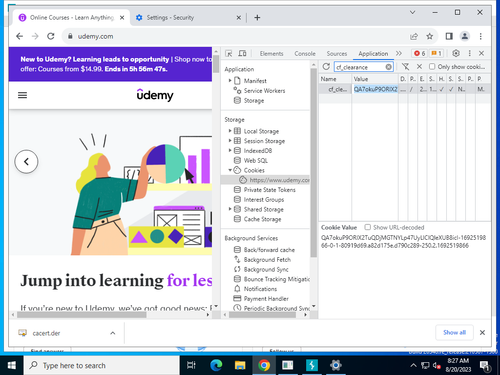
Task: Click Show all downloads button
Action: (x=454, y=332)
